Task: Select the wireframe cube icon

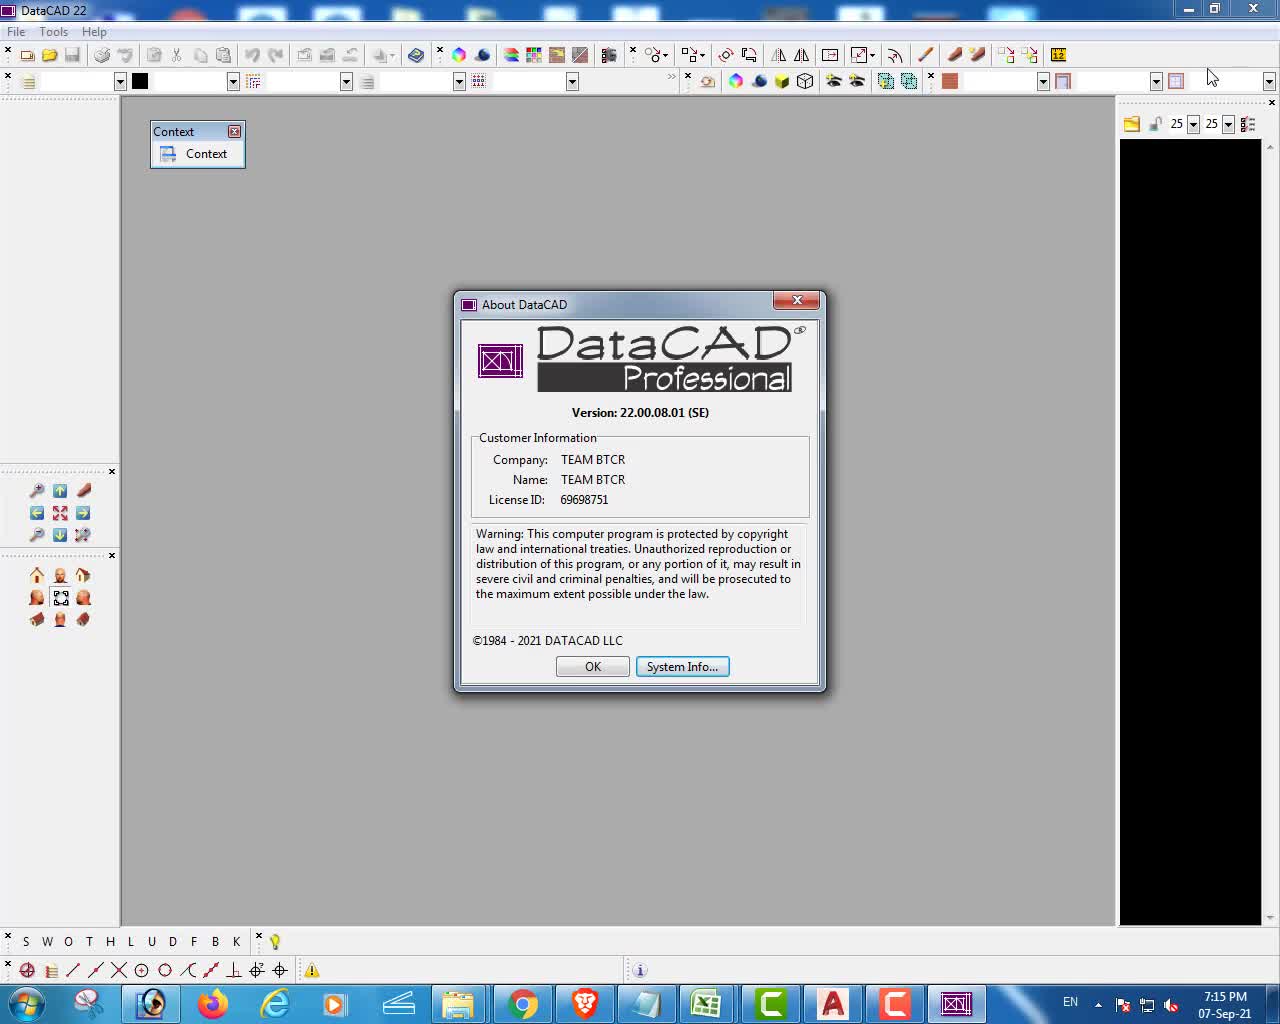Action: tap(805, 81)
